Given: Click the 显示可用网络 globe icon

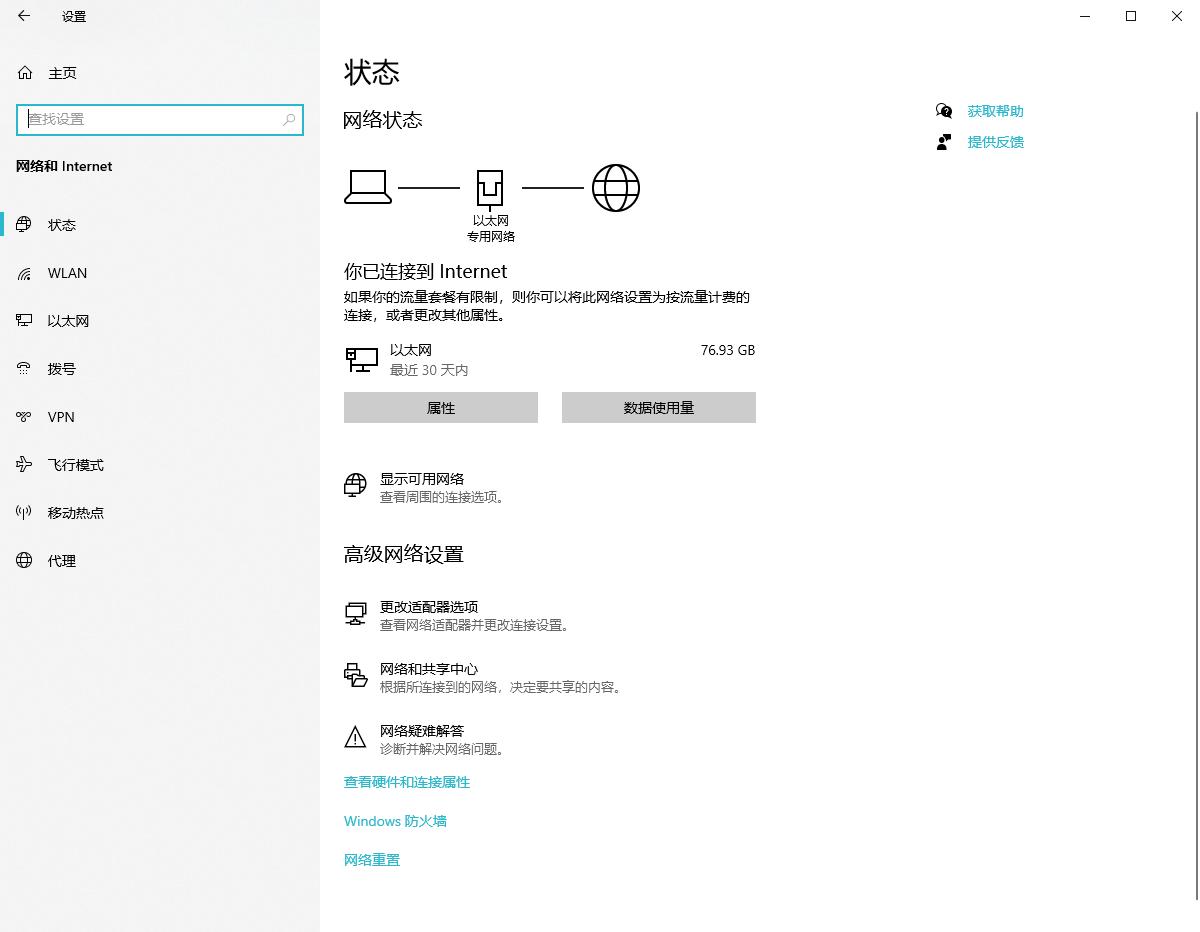Looking at the screenshot, I should coord(355,486).
